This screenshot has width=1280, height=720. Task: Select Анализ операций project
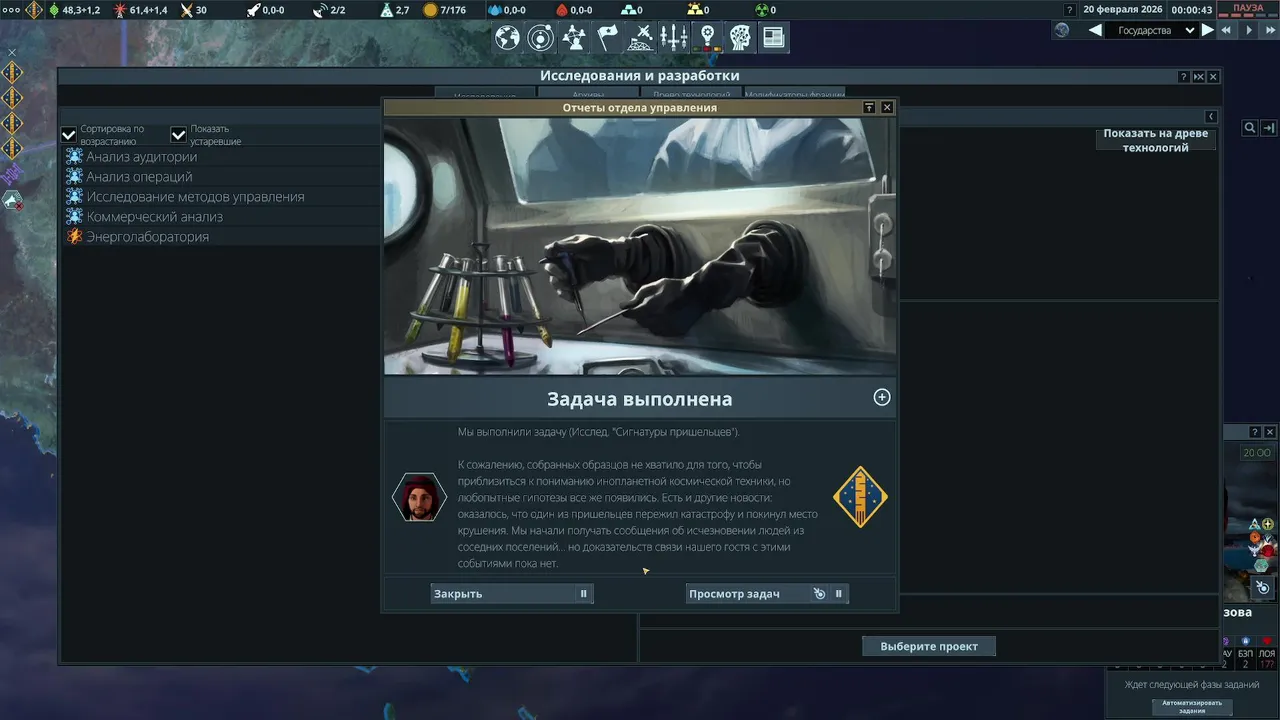(220, 177)
